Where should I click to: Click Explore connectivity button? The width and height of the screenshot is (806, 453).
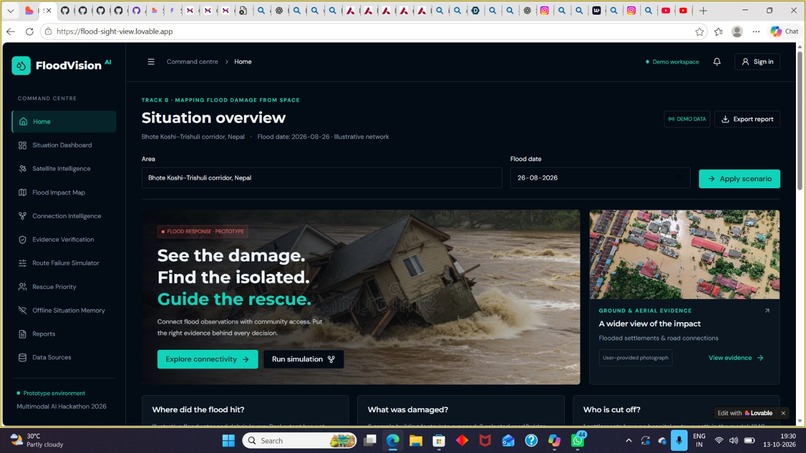pyautogui.click(x=208, y=359)
